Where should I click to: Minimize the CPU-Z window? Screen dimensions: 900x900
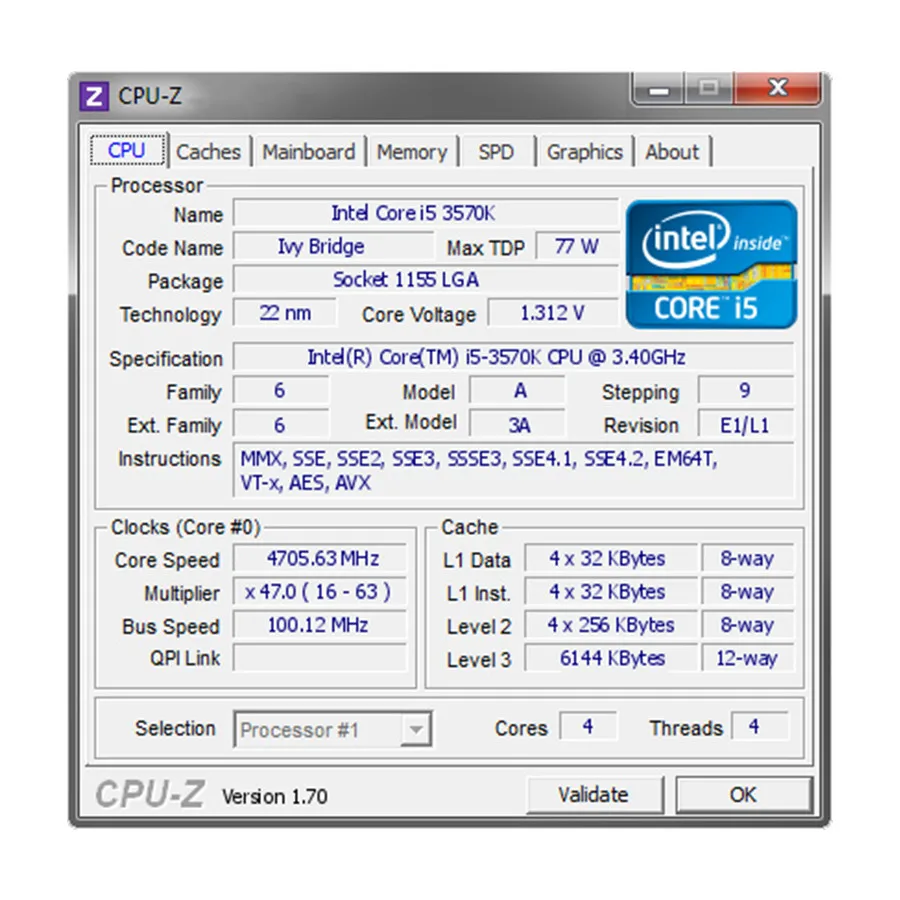tap(659, 90)
